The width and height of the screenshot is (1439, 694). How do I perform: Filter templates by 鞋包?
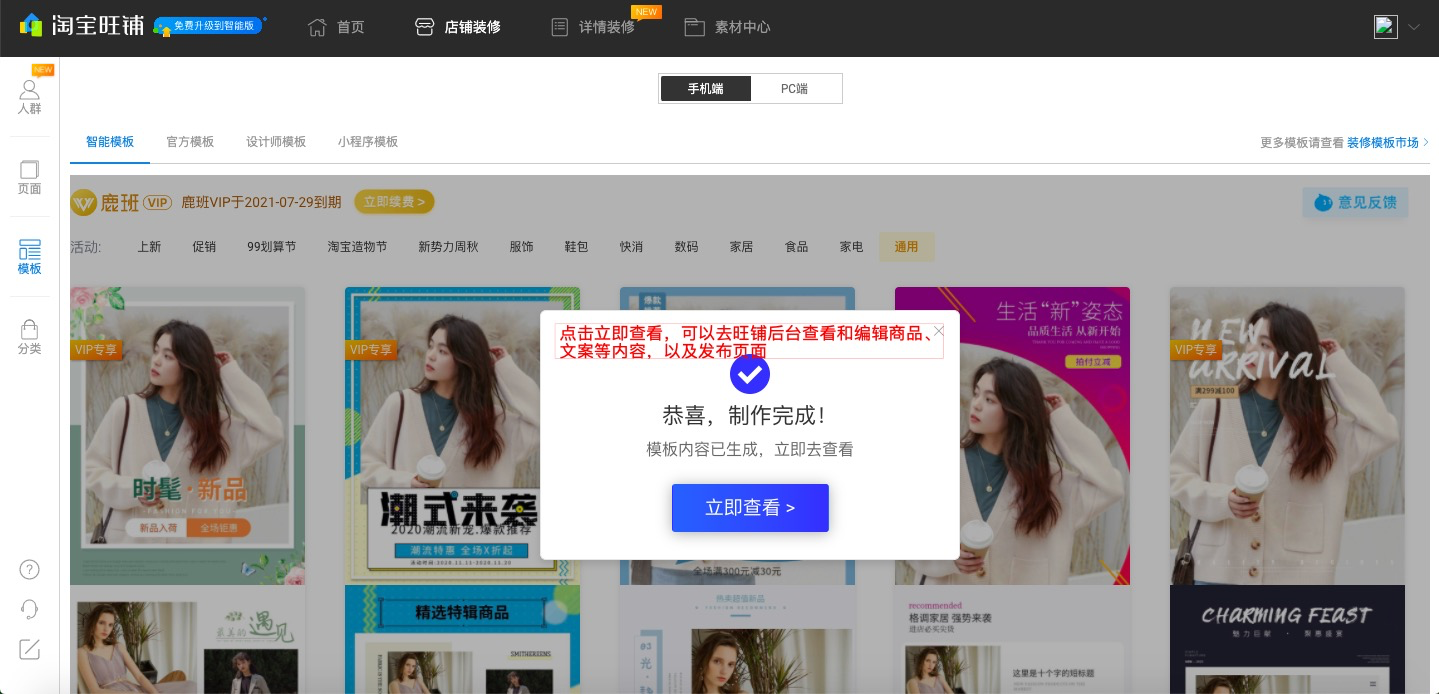pos(576,246)
